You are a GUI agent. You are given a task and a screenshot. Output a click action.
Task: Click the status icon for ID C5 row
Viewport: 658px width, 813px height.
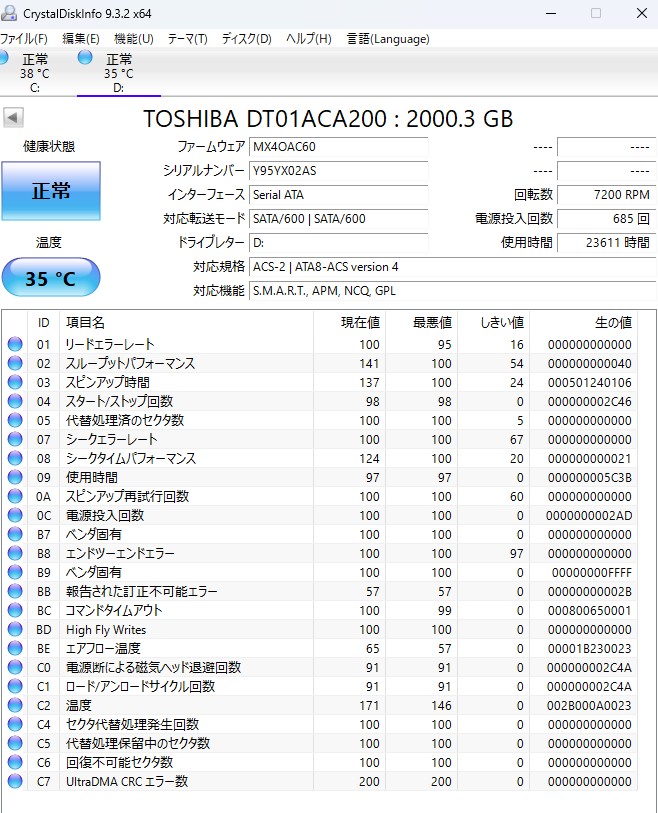click(15, 743)
